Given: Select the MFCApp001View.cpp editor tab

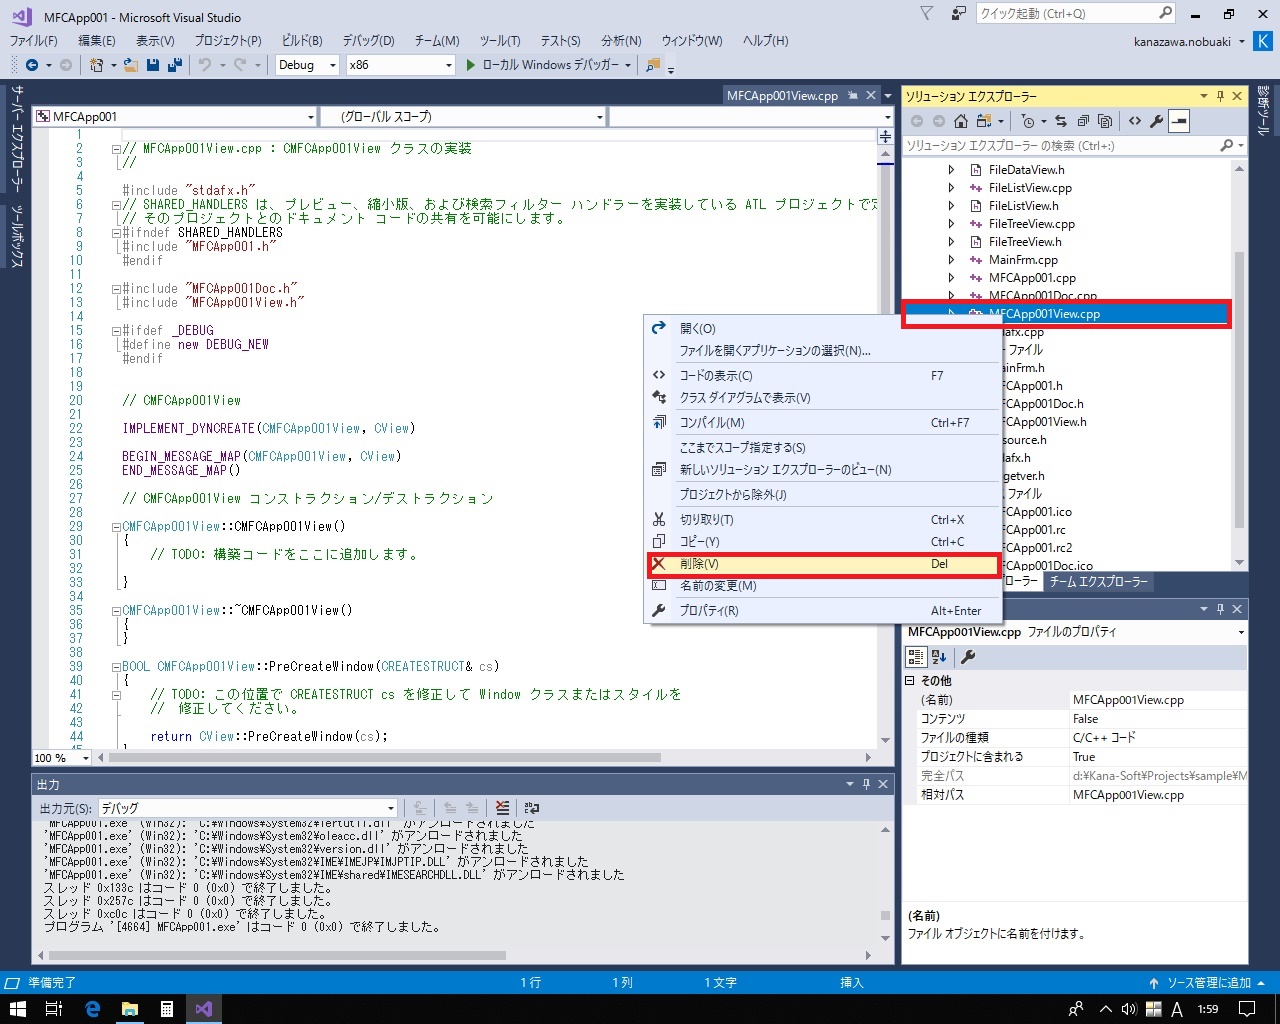Looking at the screenshot, I should [782, 96].
